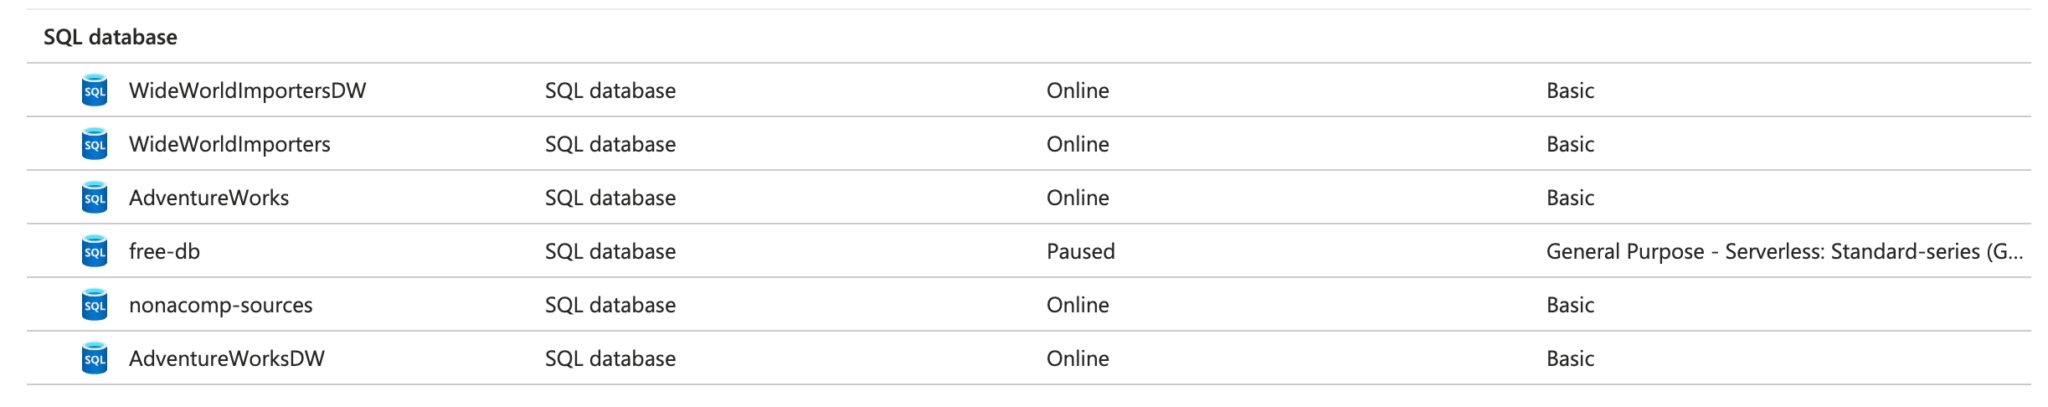This screenshot has height=407, width=2048.
Task: Open the WideWorldImporters database link
Action: (229, 144)
